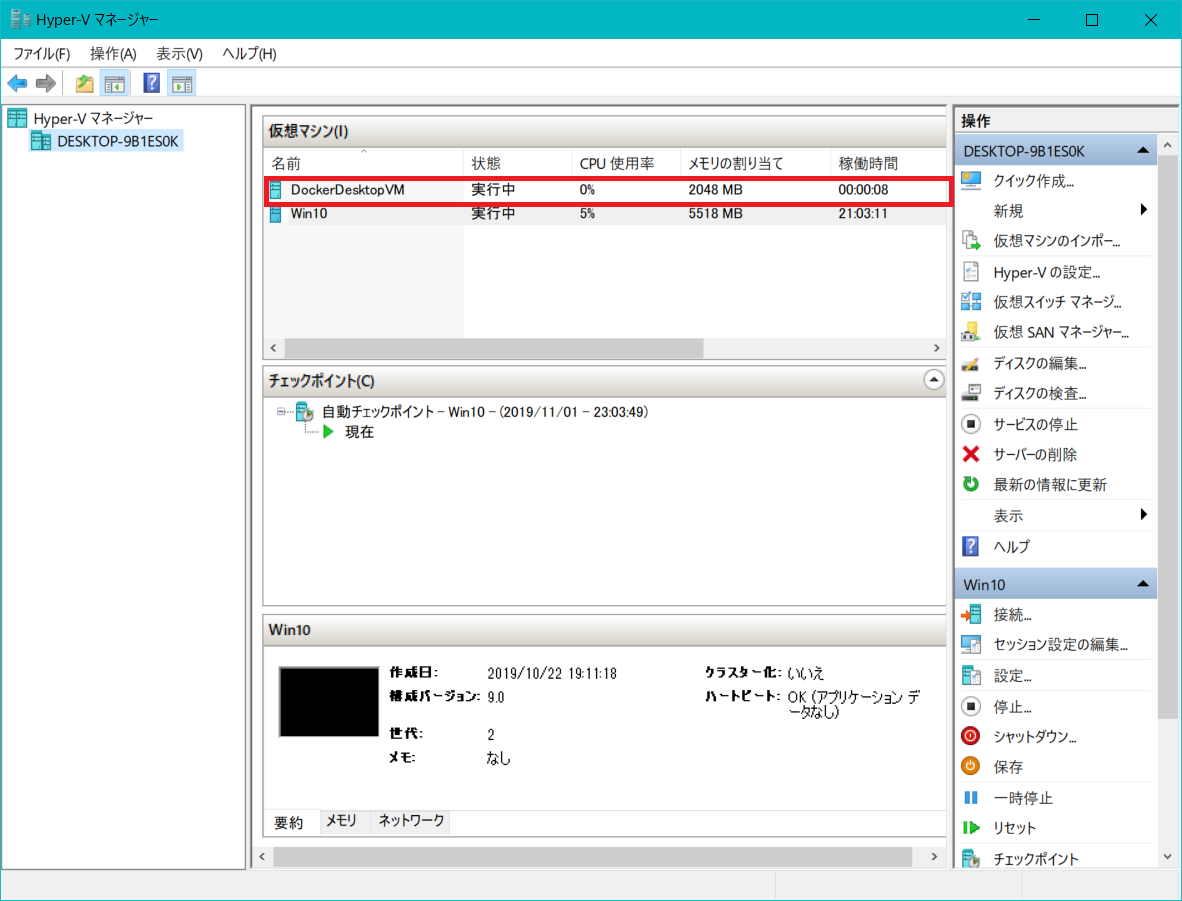Select the Win10 virtual machine row
This screenshot has height=901, width=1182.
[605, 213]
